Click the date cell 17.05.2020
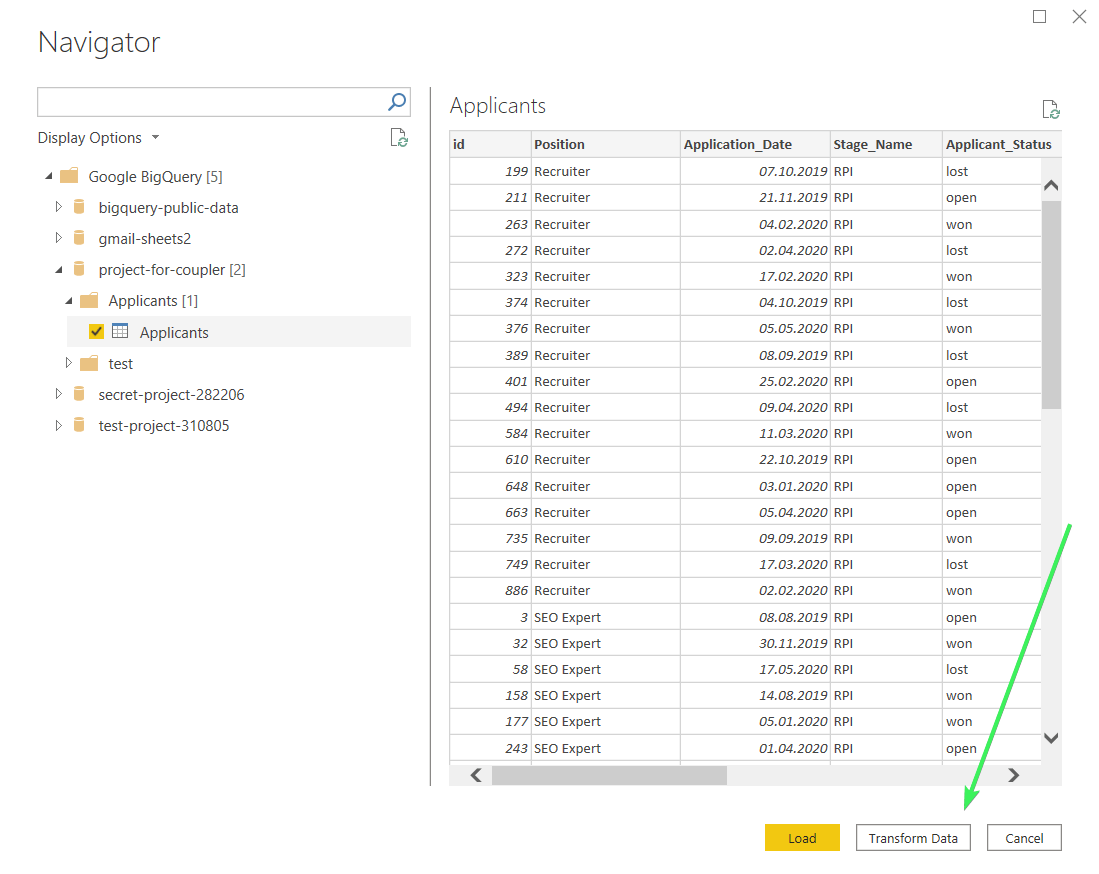 click(x=756, y=669)
